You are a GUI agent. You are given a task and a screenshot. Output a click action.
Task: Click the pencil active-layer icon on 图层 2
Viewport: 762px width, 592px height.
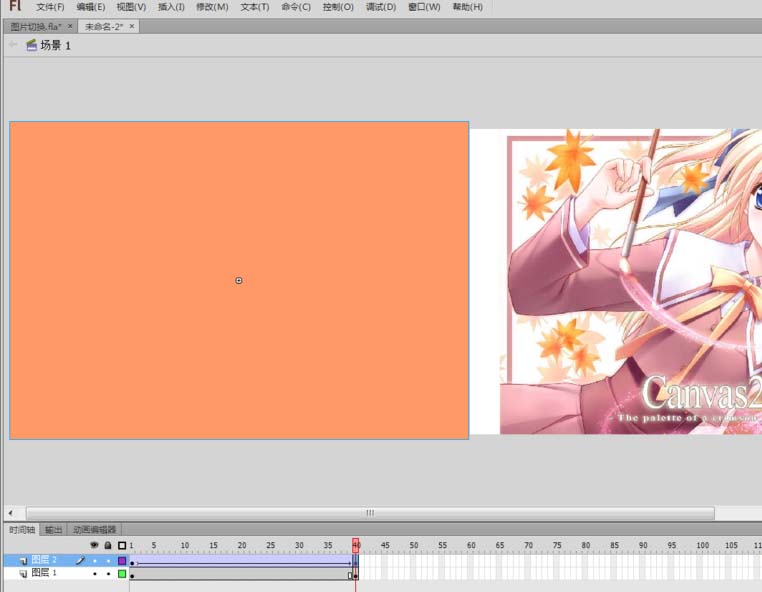80,560
